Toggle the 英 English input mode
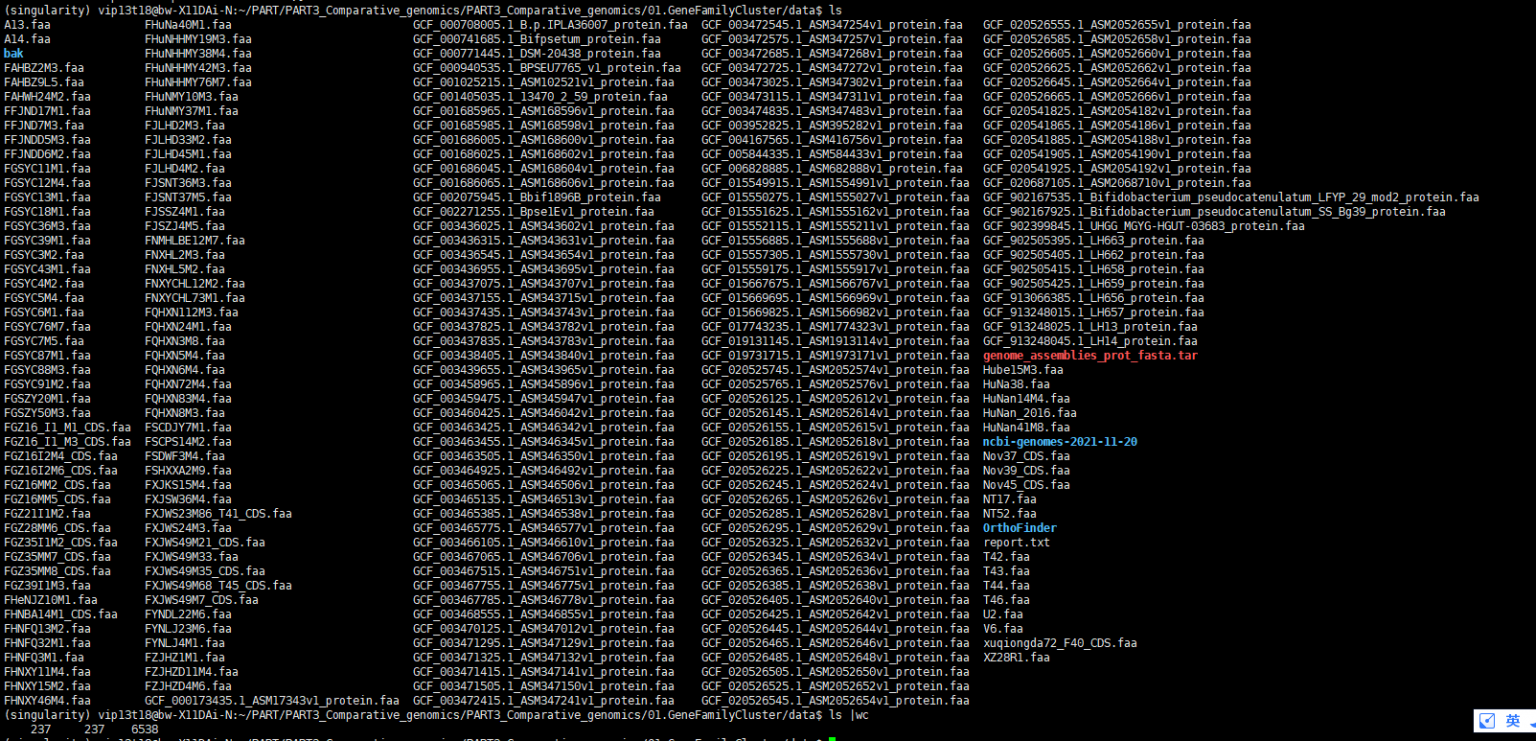This screenshot has height=741, width=1536. [x=1513, y=721]
